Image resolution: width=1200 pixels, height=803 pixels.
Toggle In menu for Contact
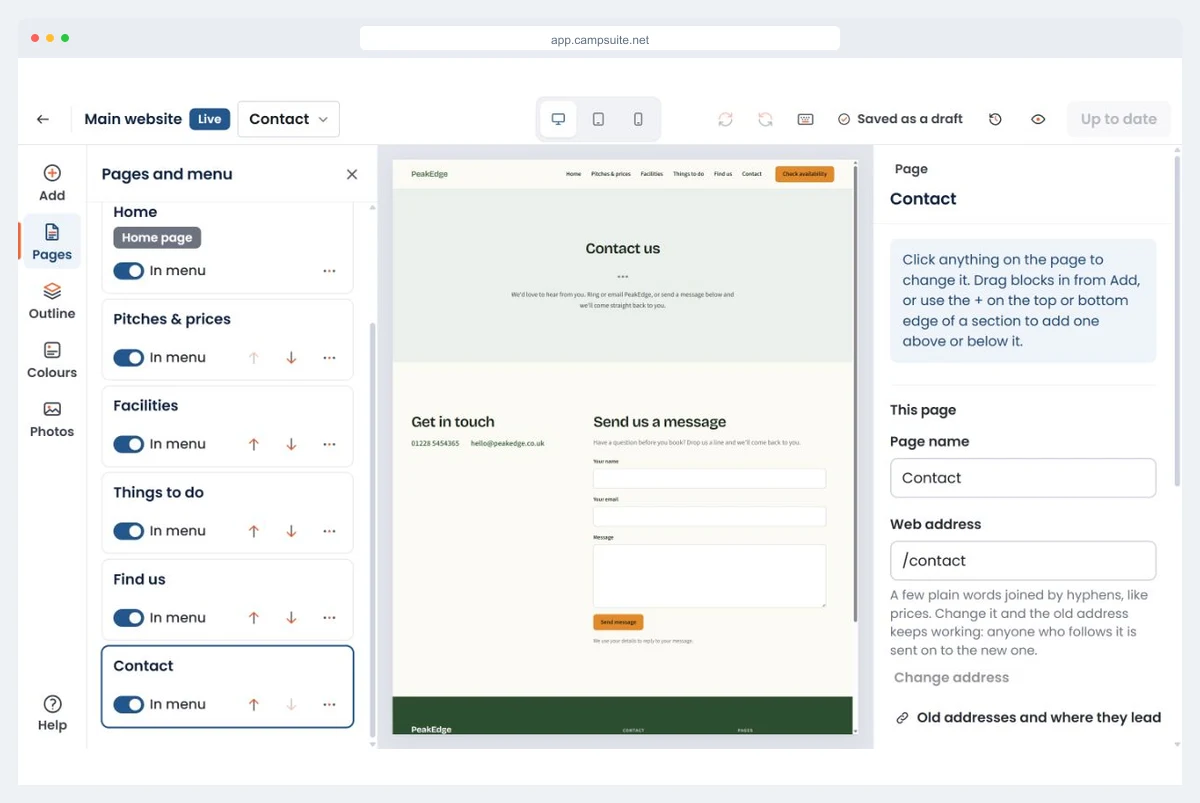click(x=129, y=704)
